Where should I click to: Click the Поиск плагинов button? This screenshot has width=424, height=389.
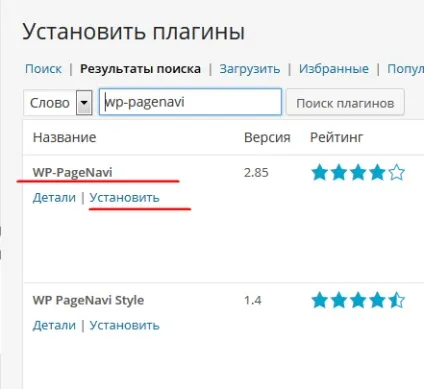[345, 103]
